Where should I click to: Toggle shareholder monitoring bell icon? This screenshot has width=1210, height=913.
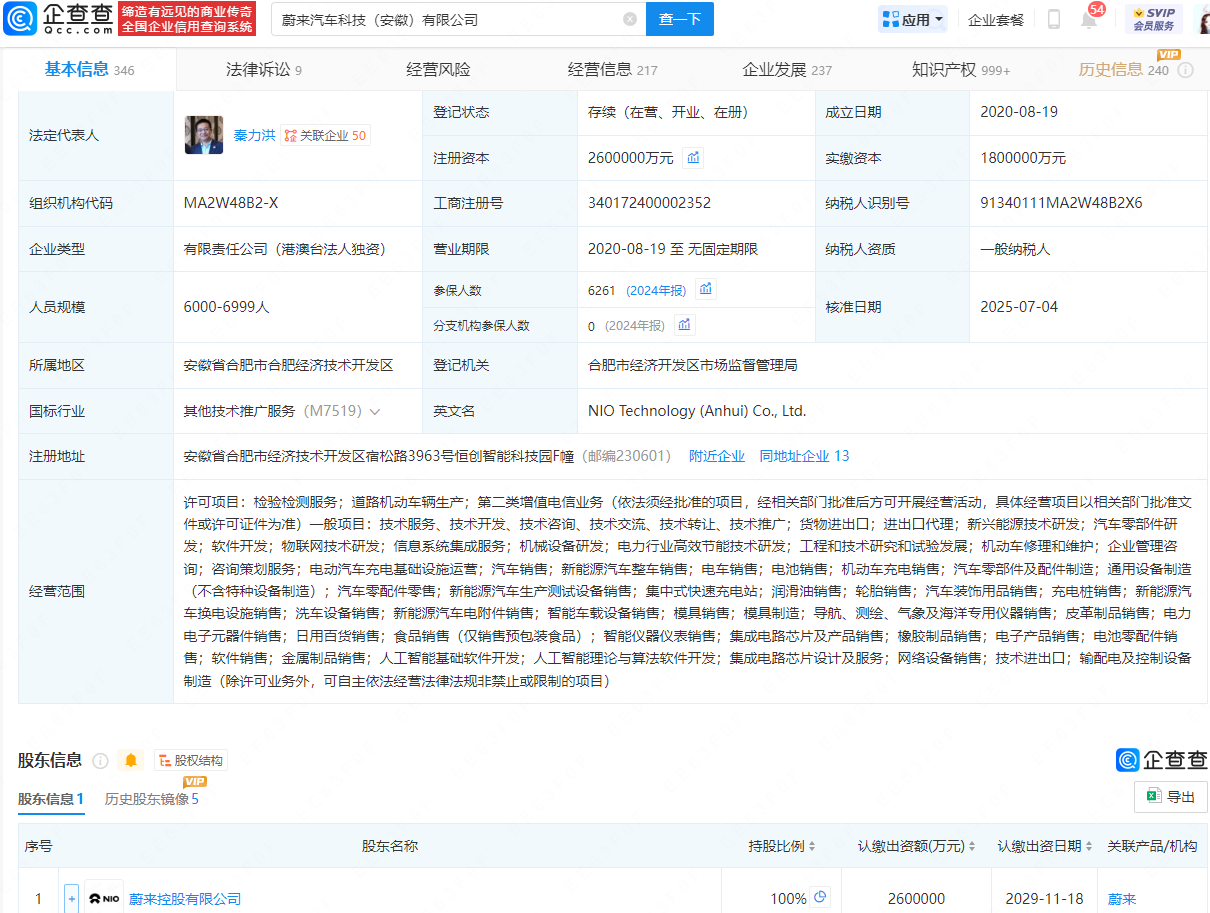tap(130, 761)
